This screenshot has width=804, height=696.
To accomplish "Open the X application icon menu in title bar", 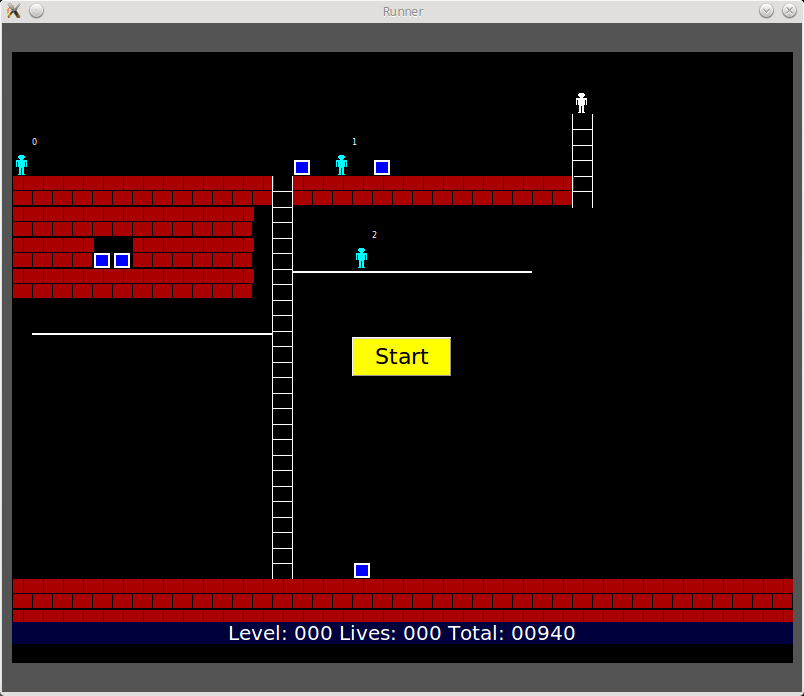I will (14, 11).
